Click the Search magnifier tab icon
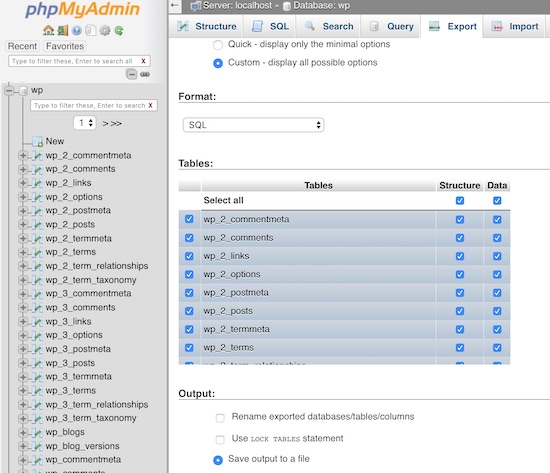The height and width of the screenshot is (473, 550). [x=310, y=26]
